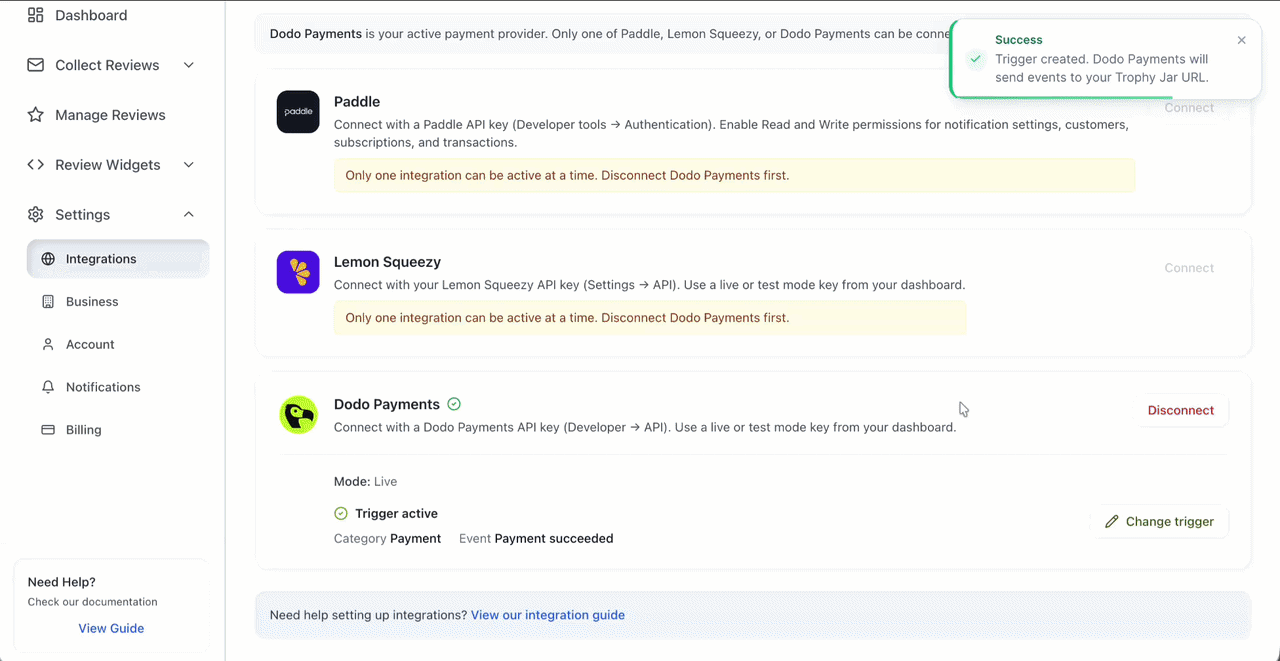Click the Paddle only-one-integration warning

[x=734, y=176]
